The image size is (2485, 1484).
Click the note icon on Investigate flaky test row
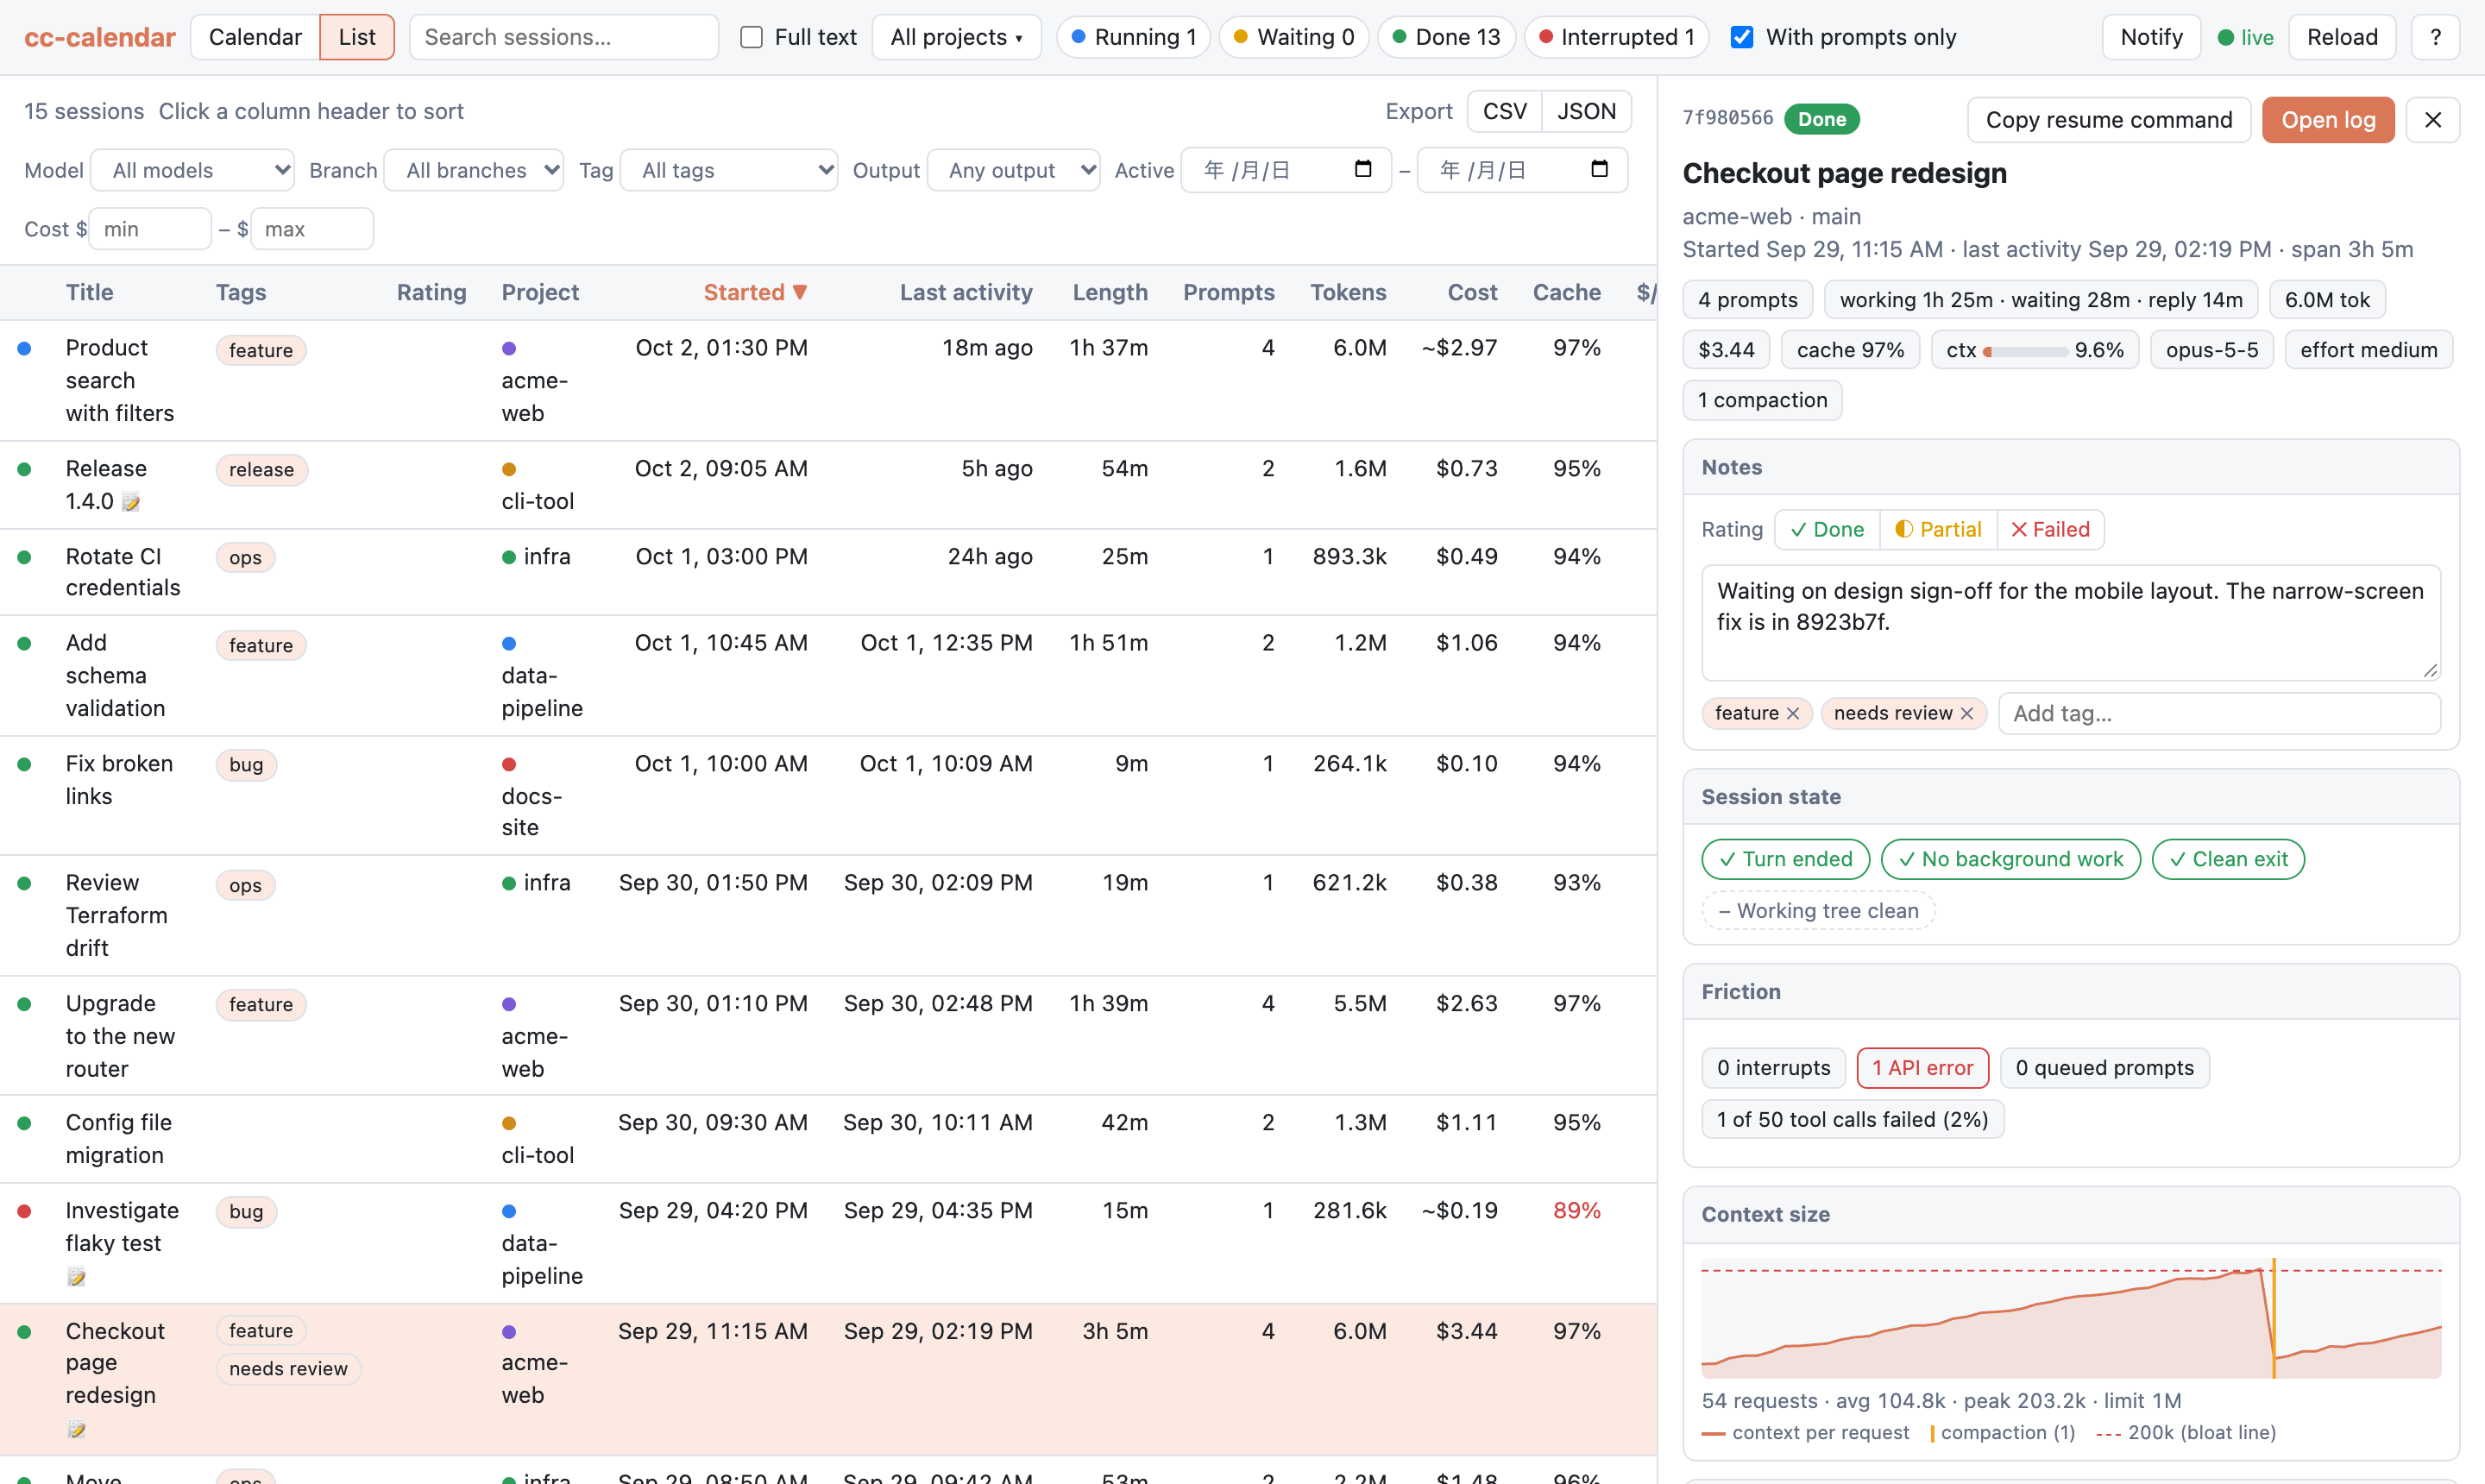click(76, 1276)
